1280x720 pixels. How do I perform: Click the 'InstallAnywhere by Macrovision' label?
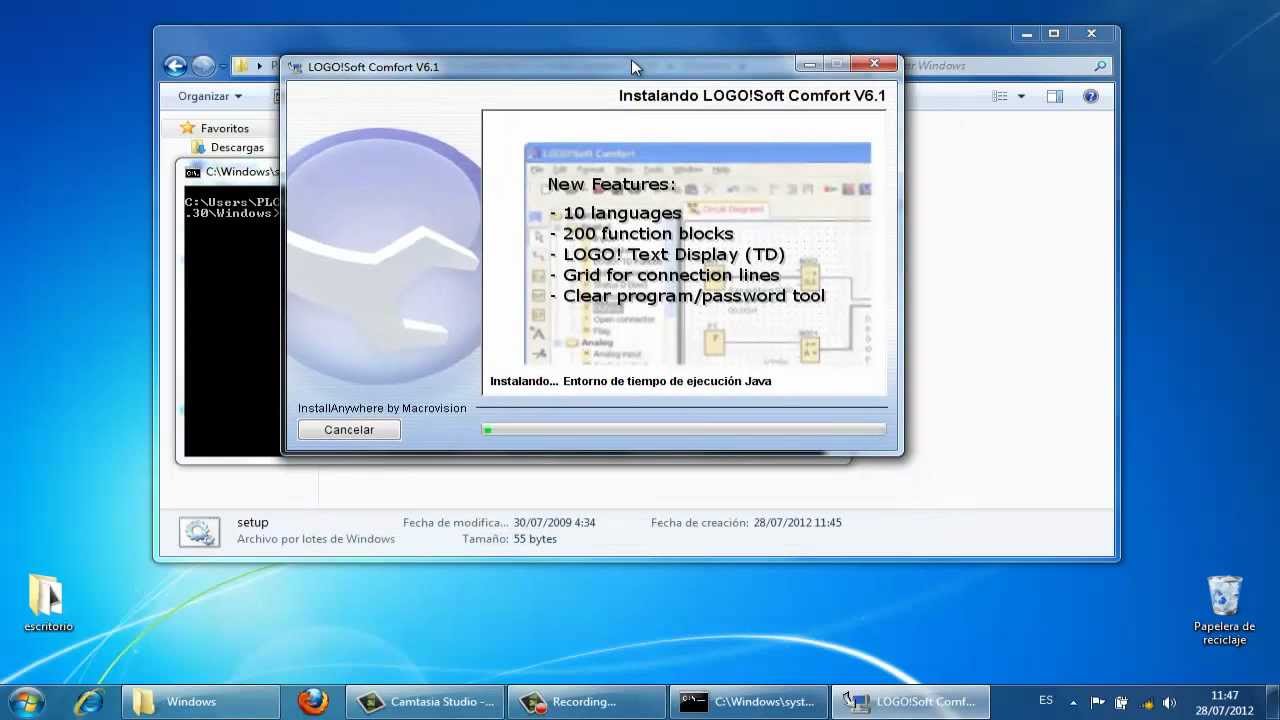coord(382,408)
